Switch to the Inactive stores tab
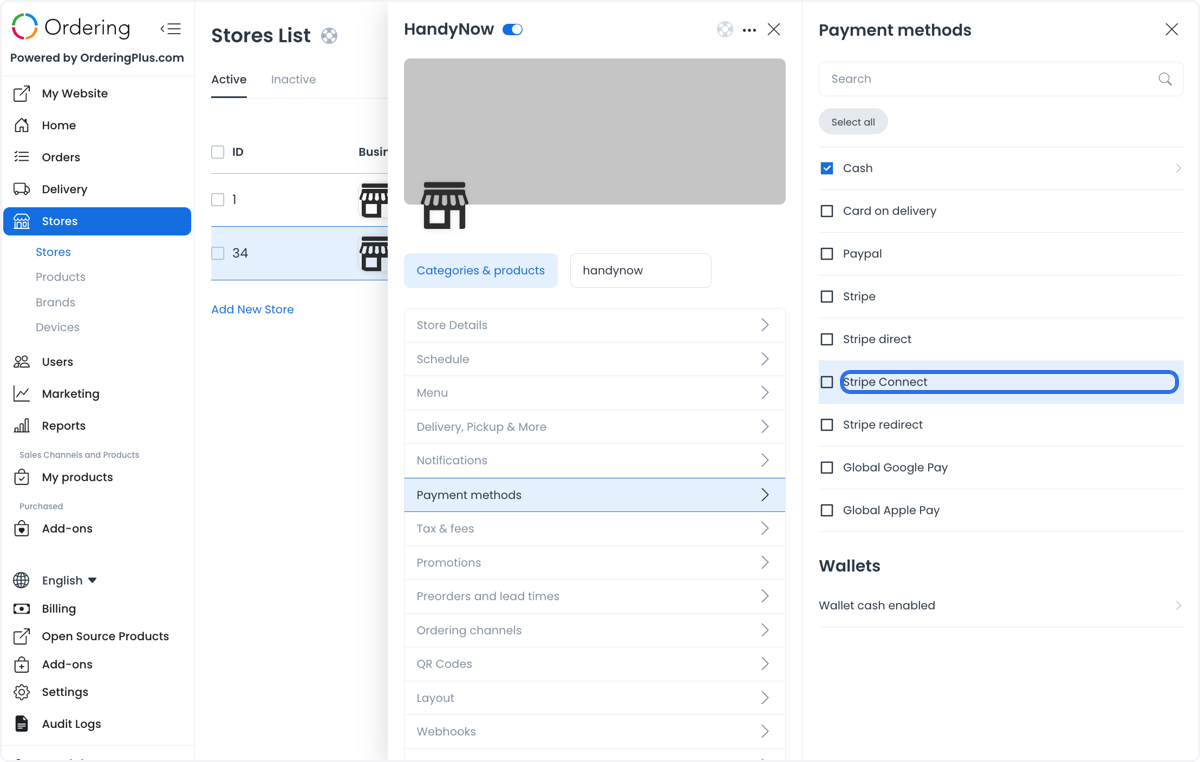 point(293,79)
